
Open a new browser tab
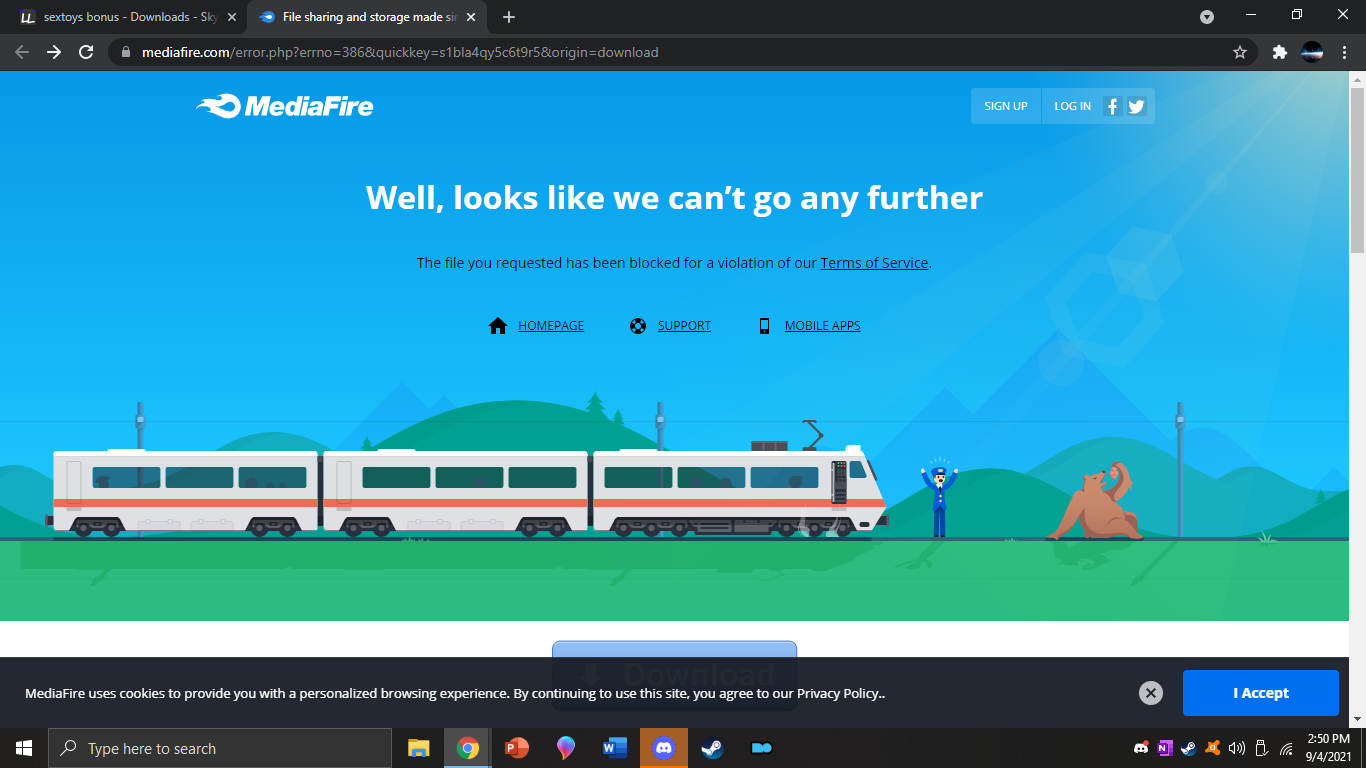509,17
